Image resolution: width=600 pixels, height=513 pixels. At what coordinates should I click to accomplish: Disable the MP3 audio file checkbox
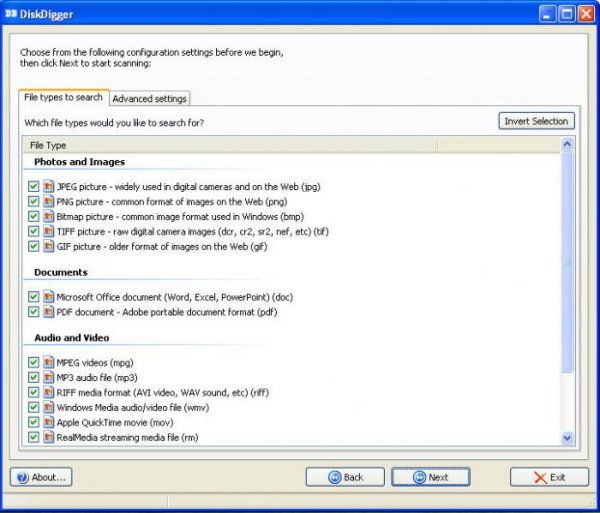(33, 377)
